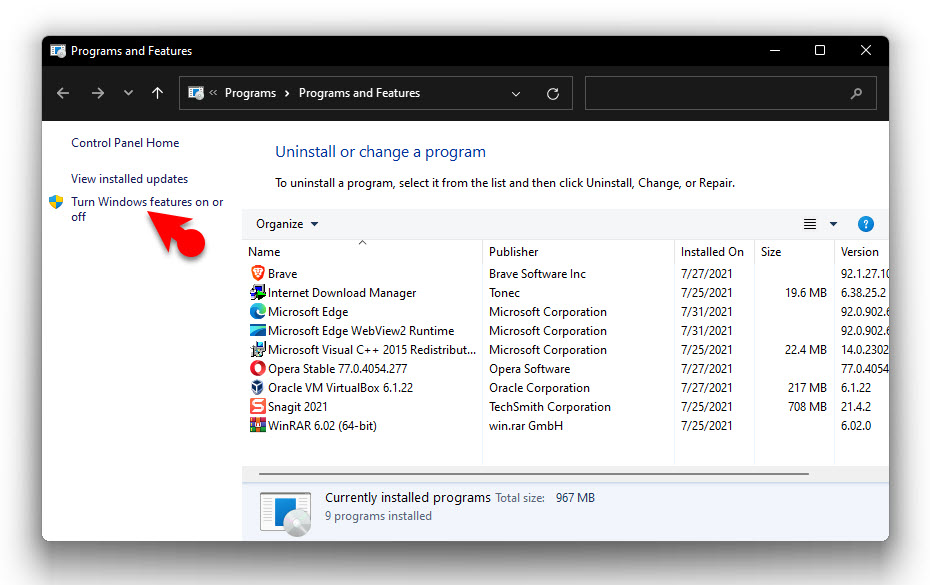Click the Internet Download Manager icon
930x585 pixels.
point(257,292)
